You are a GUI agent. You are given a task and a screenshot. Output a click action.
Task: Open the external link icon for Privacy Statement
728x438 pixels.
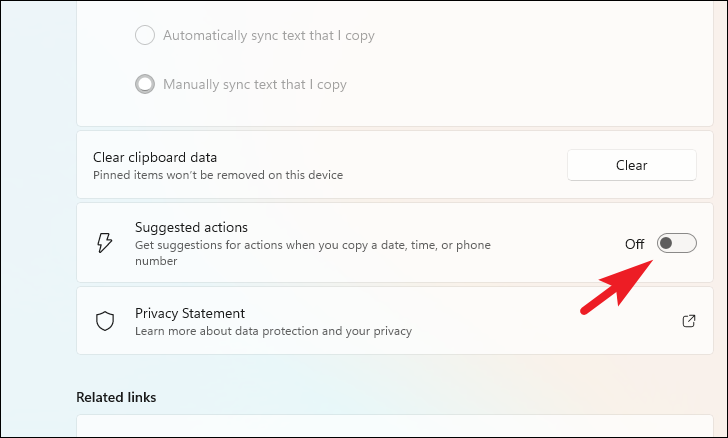coord(689,321)
